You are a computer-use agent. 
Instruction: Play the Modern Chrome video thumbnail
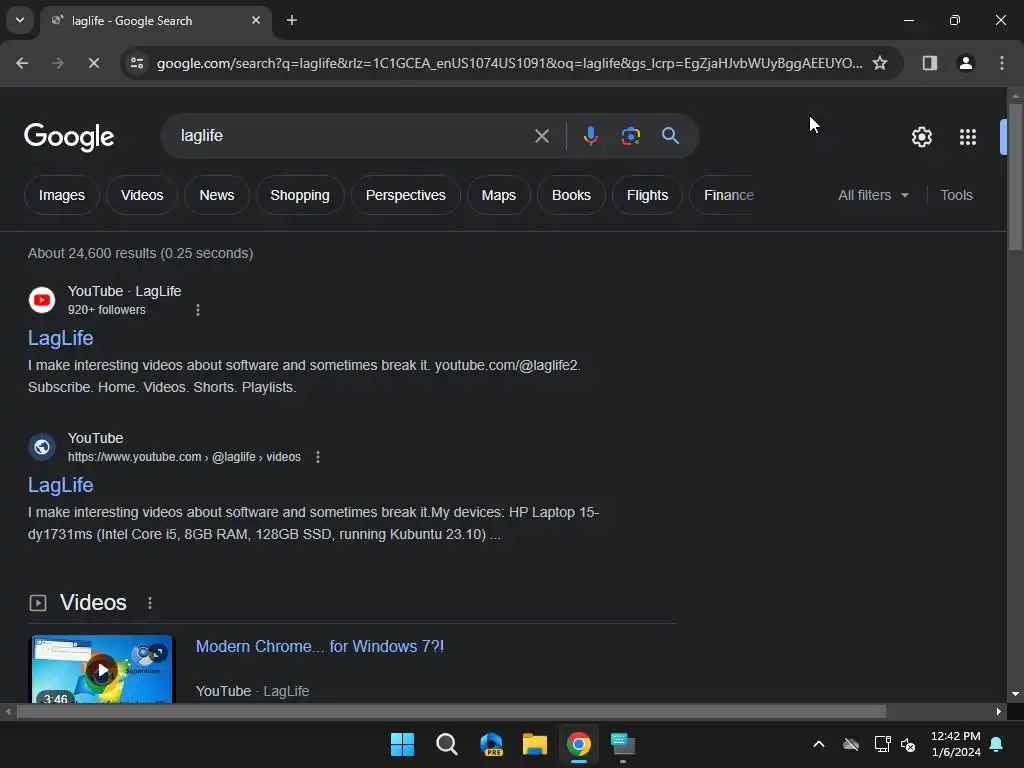coord(102,669)
